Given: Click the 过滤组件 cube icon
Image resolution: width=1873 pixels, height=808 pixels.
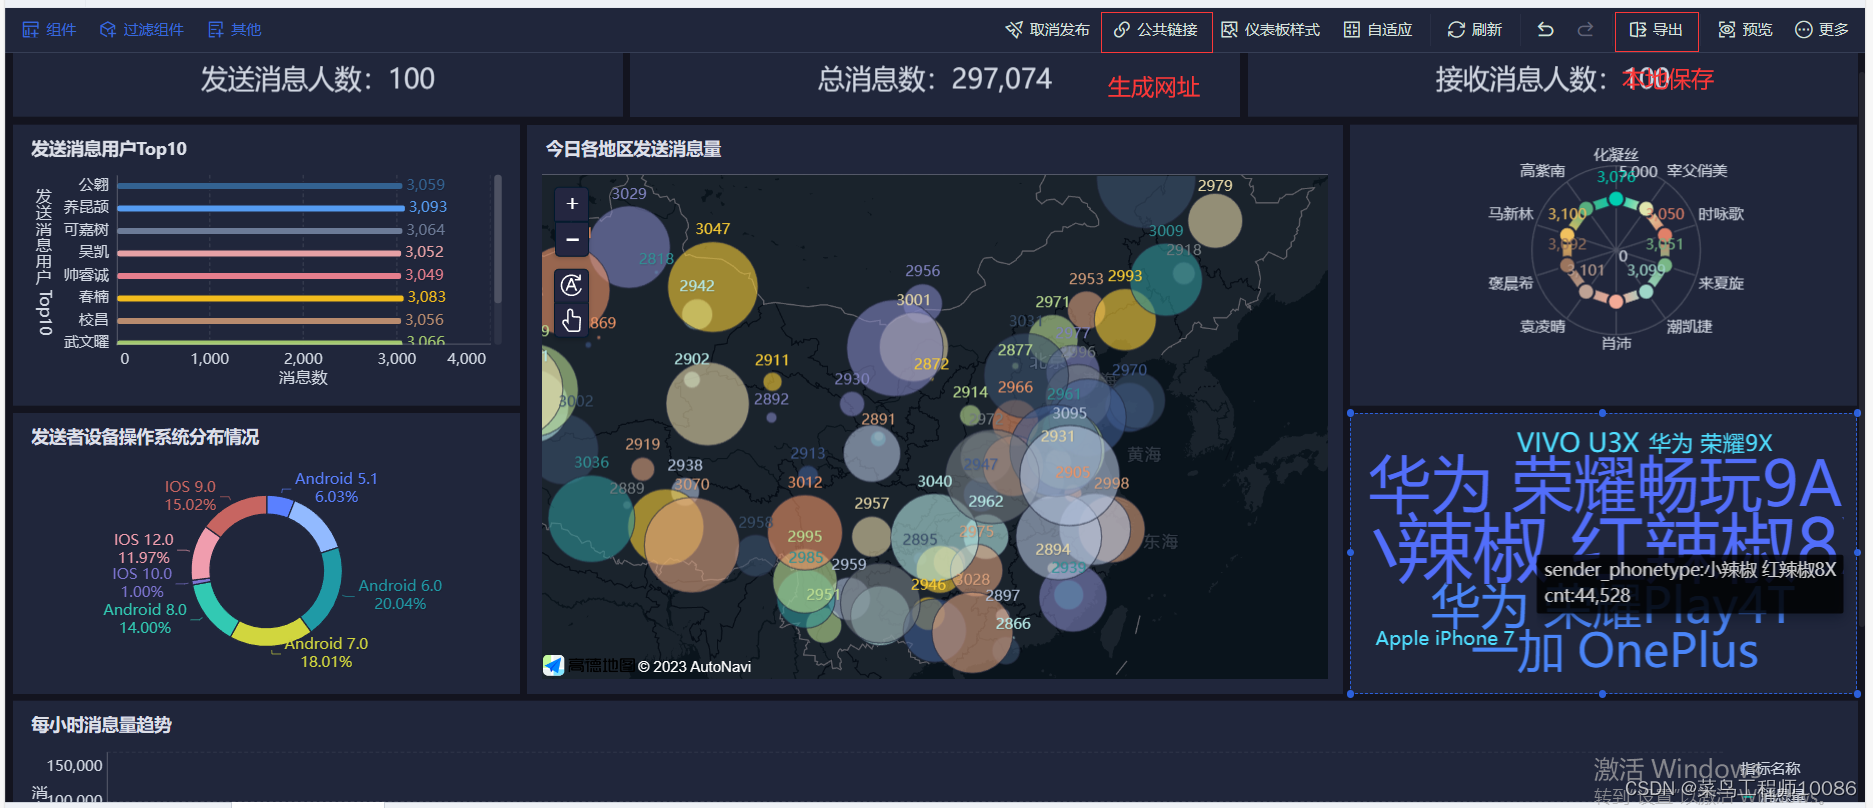Looking at the screenshot, I should click(x=108, y=30).
